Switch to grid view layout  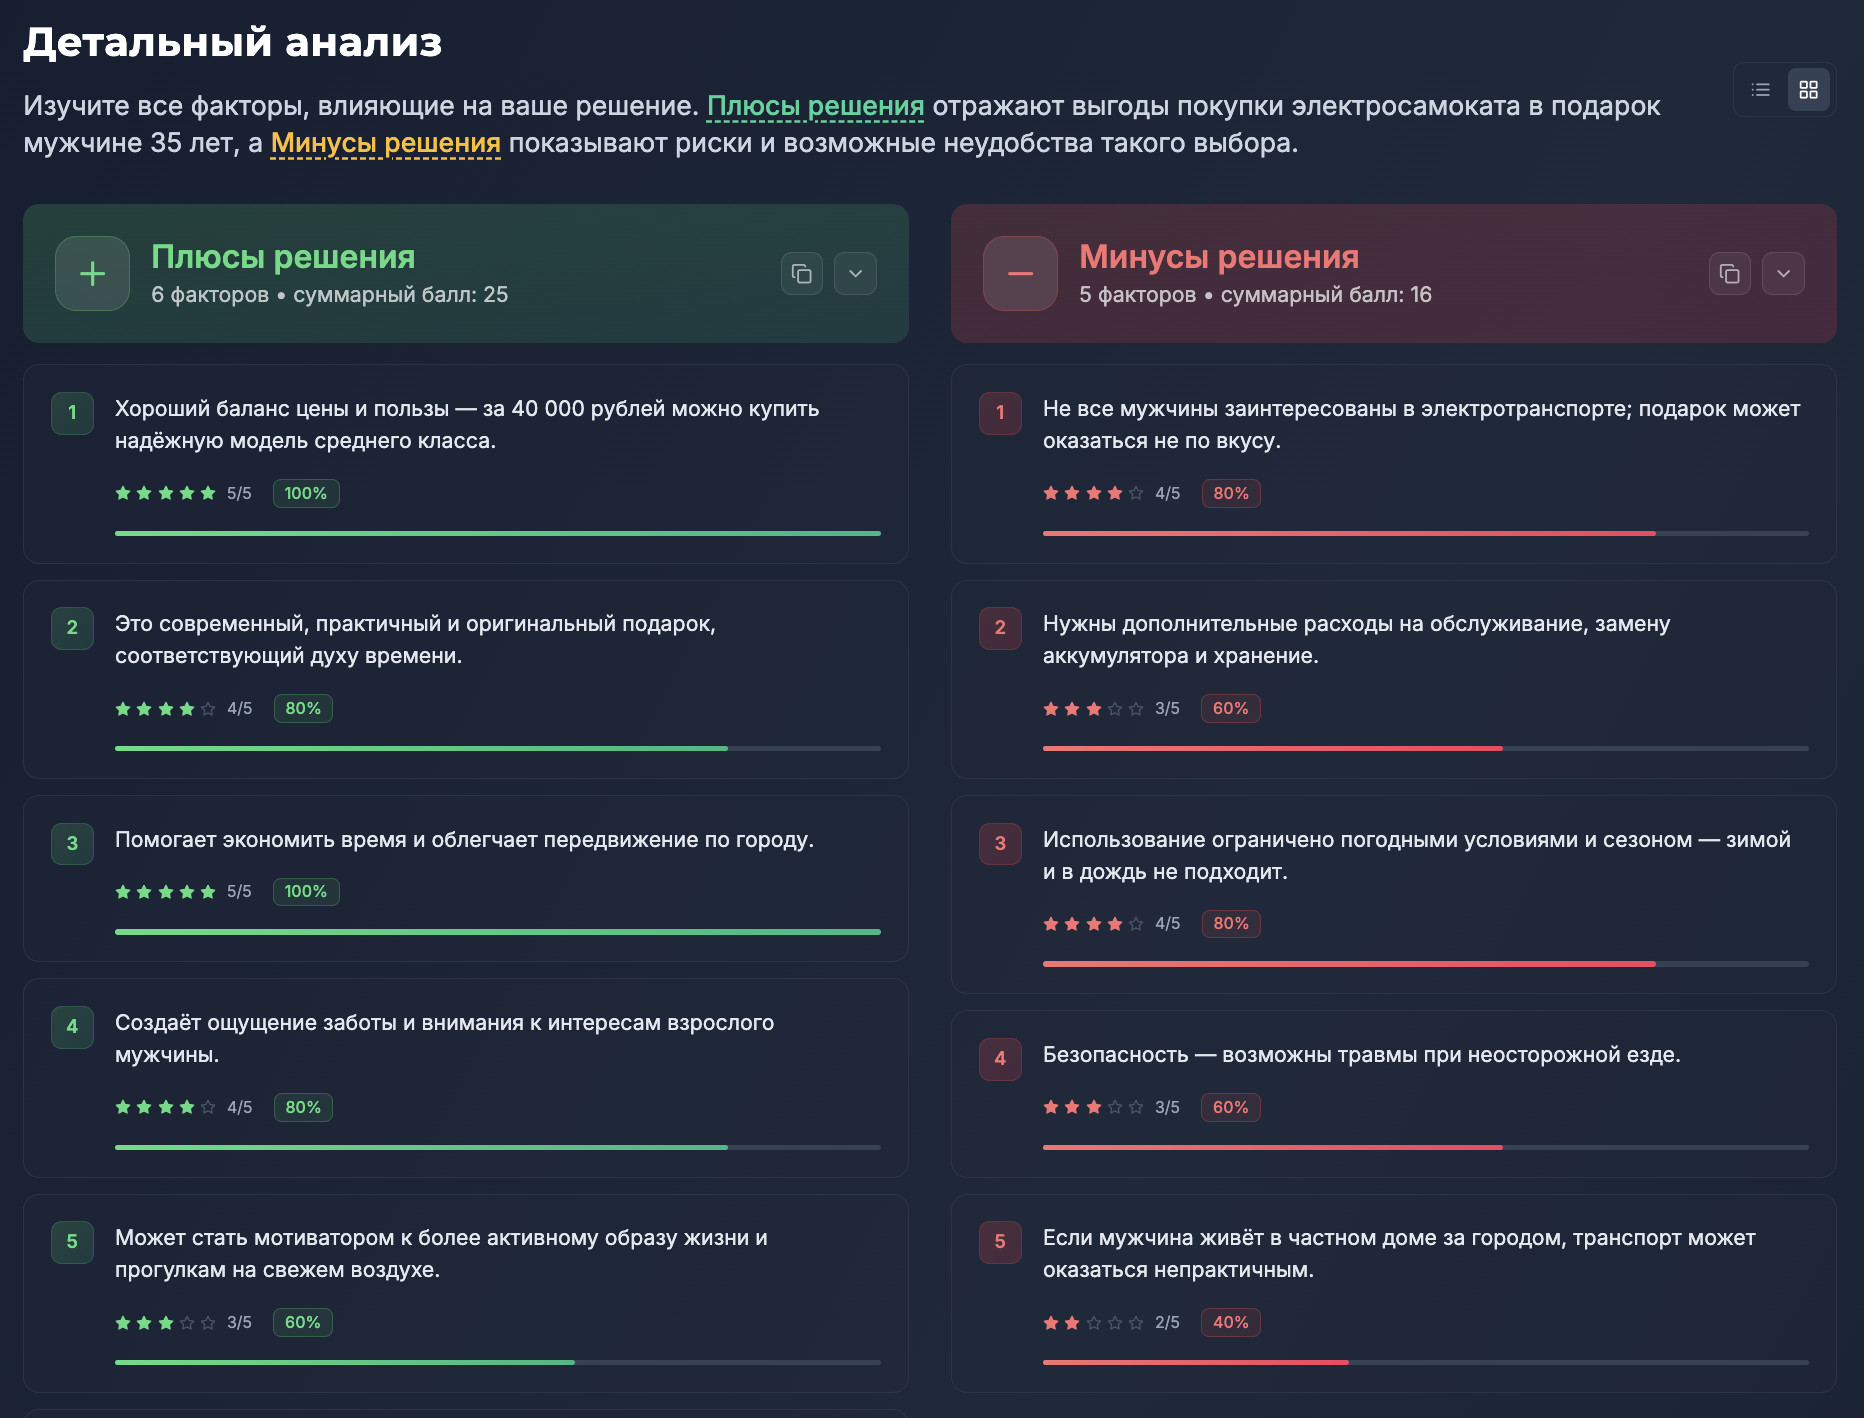1808,90
